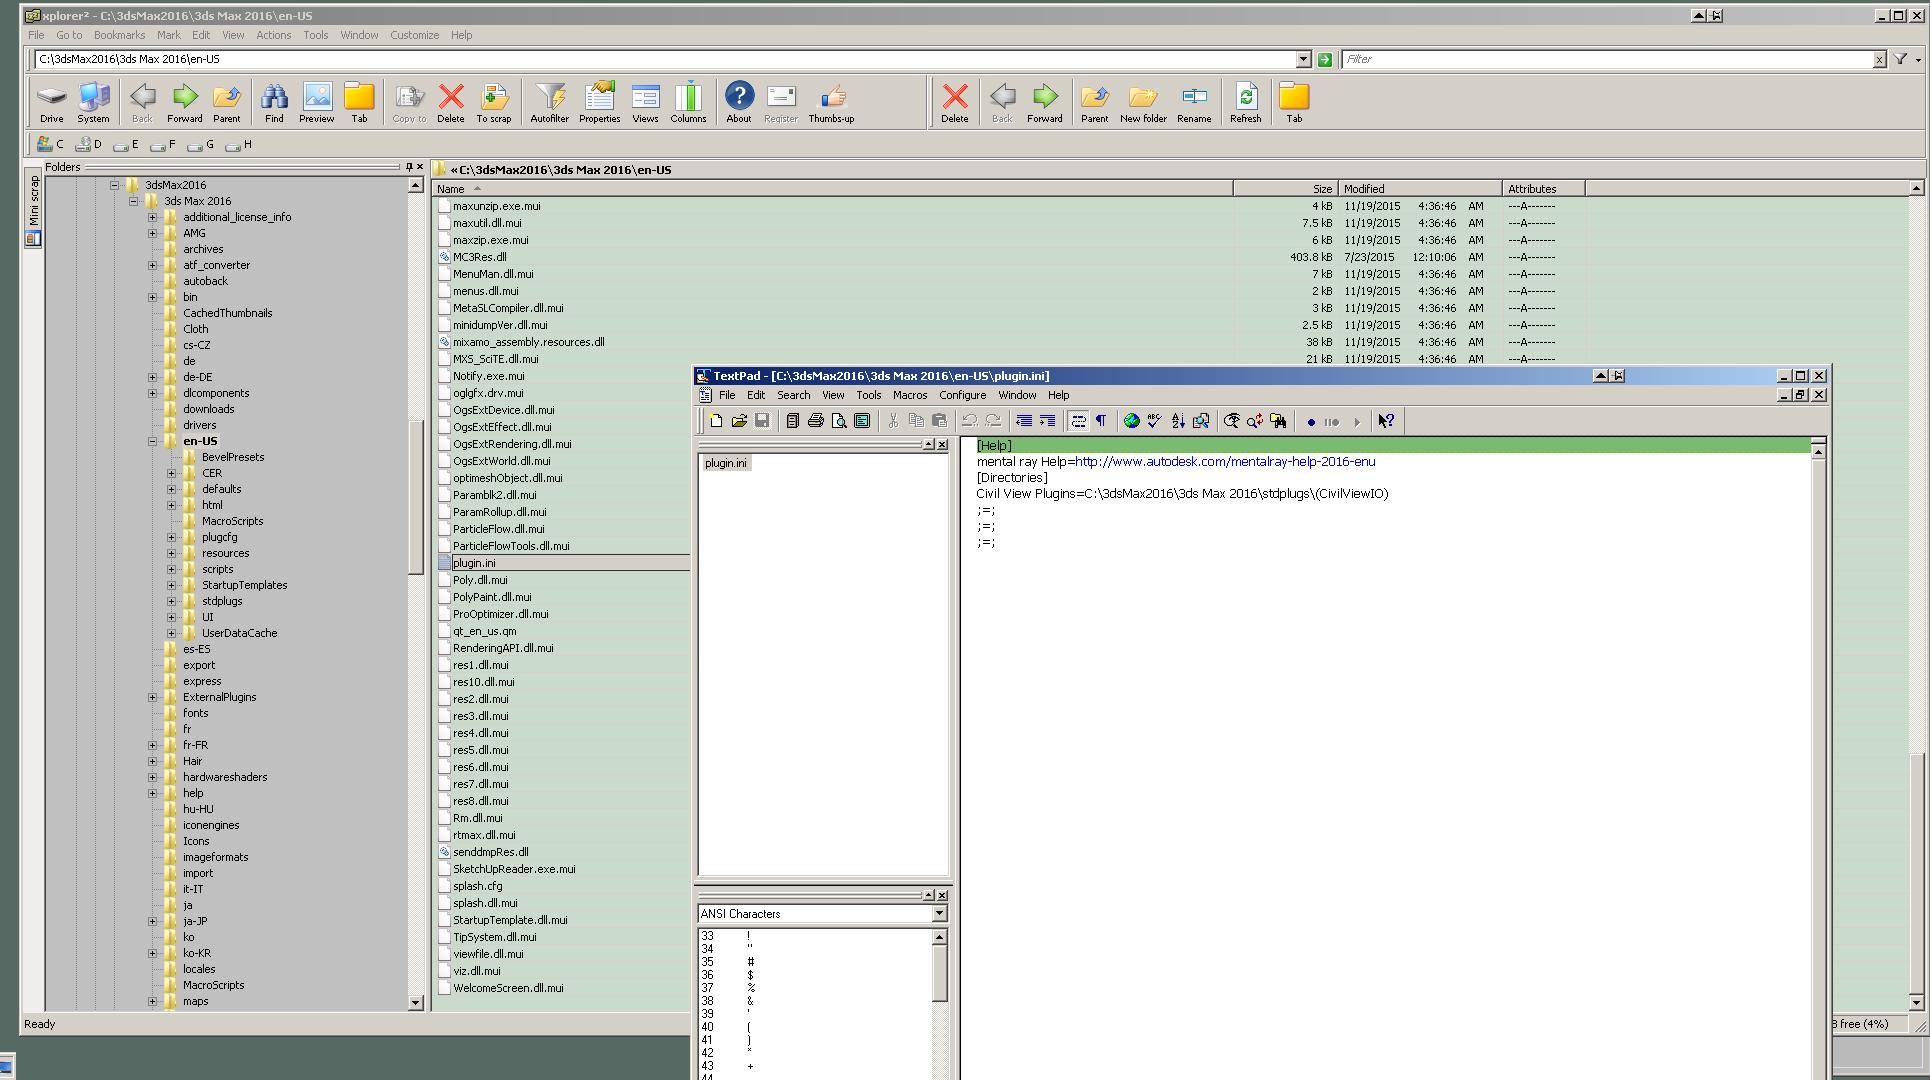Click the Delete red X in left toolbar
1930x1080 pixels.
click(x=451, y=103)
